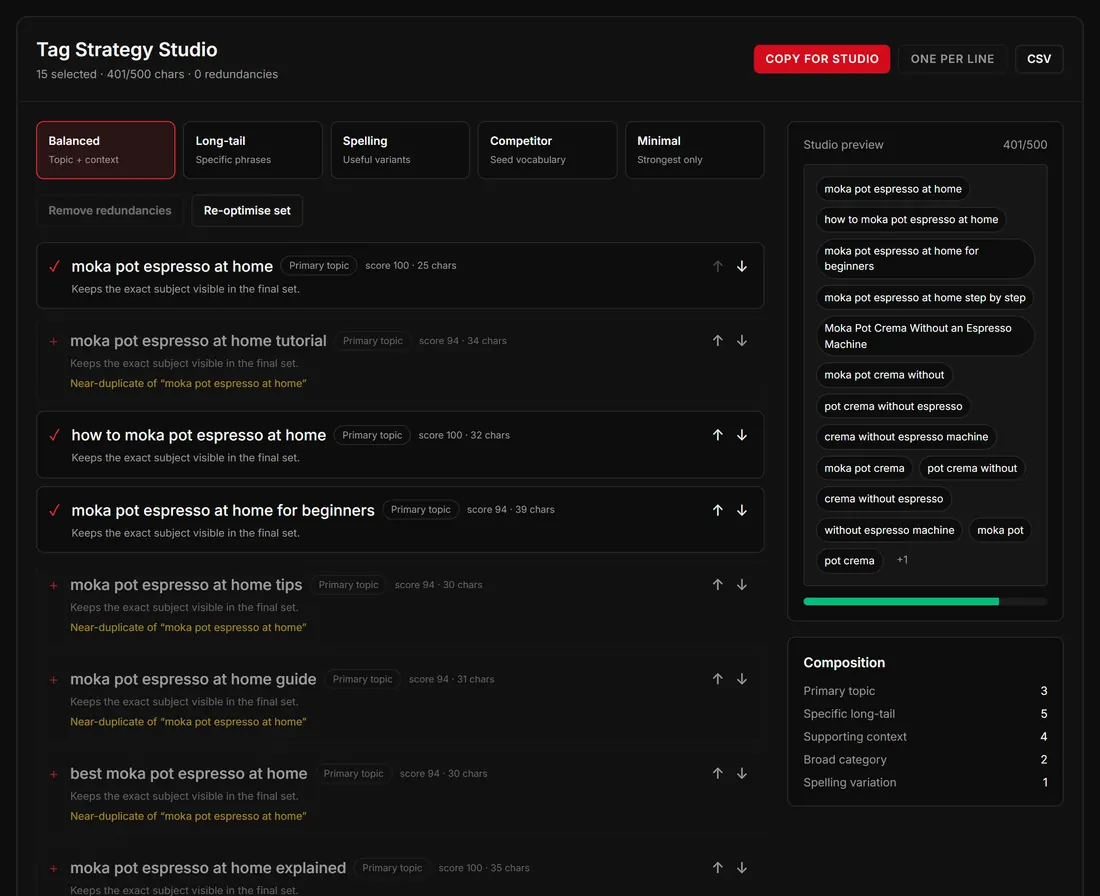Click COPY FOR STUDIO button

[x=821, y=59]
